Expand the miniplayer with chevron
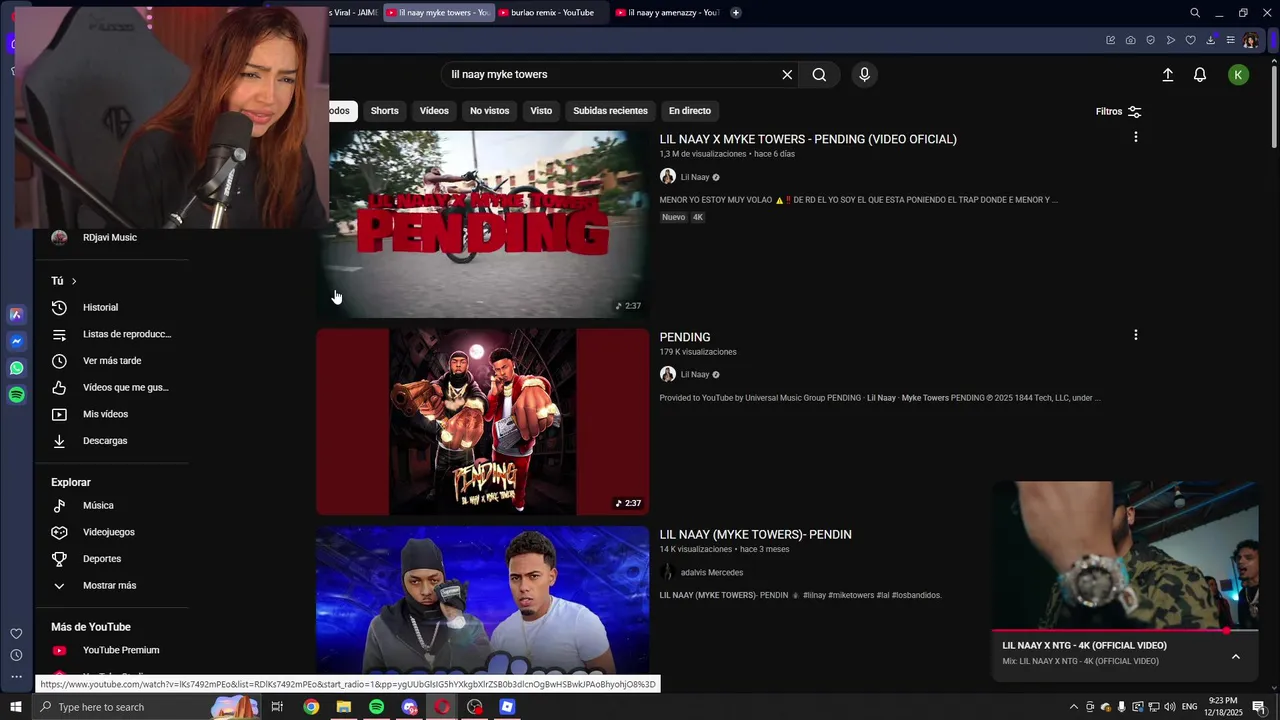This screenshot has height=720, width=1280. click(x=1236, y=657)
